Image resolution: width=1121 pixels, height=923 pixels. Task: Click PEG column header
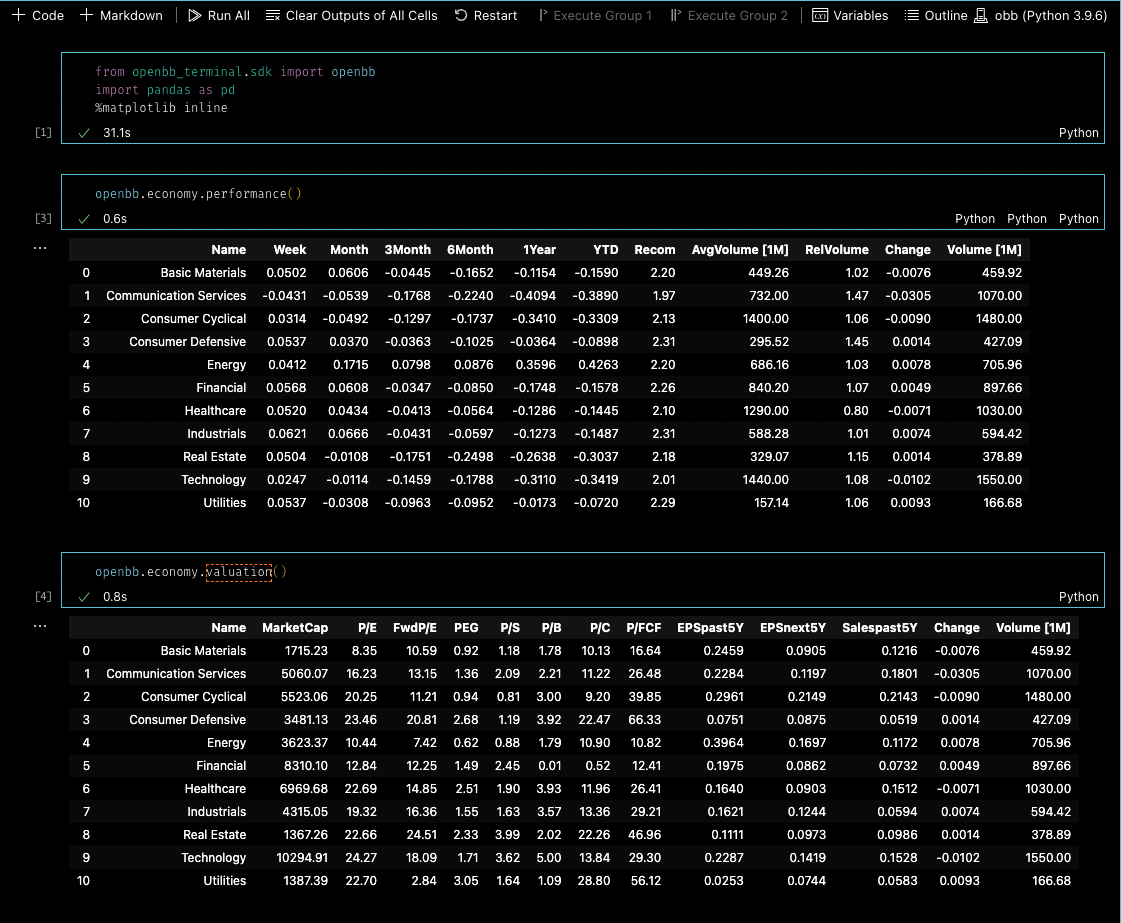coord(466,628)
